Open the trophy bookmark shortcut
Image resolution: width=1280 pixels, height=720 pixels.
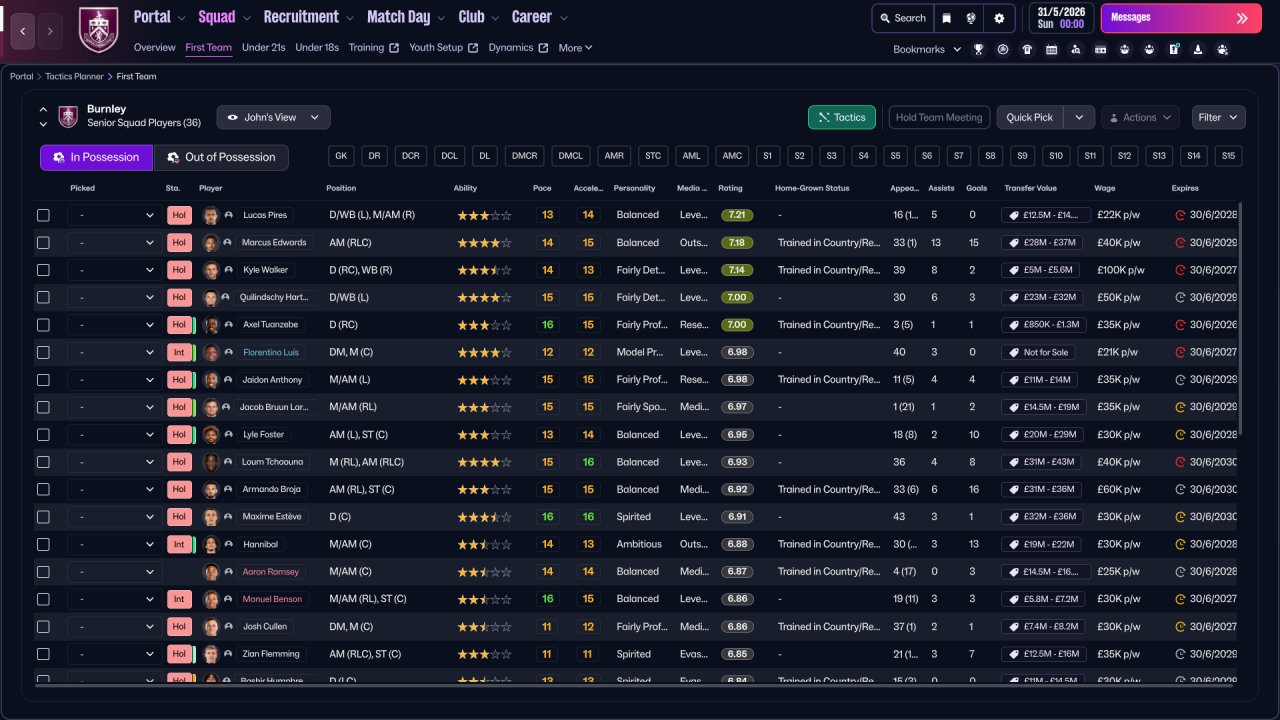tap(979, 49)
